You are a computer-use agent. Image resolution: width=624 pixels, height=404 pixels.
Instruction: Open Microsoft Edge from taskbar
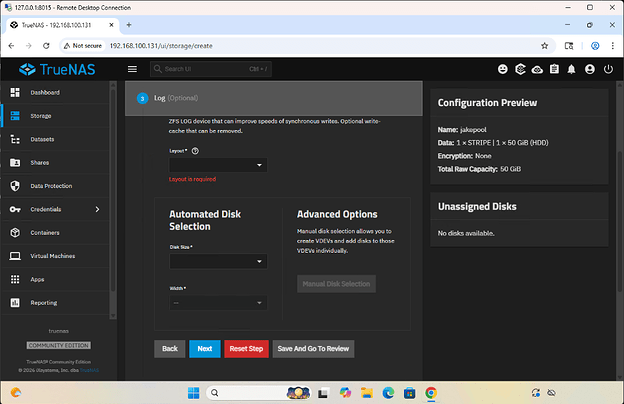point(388,393)
